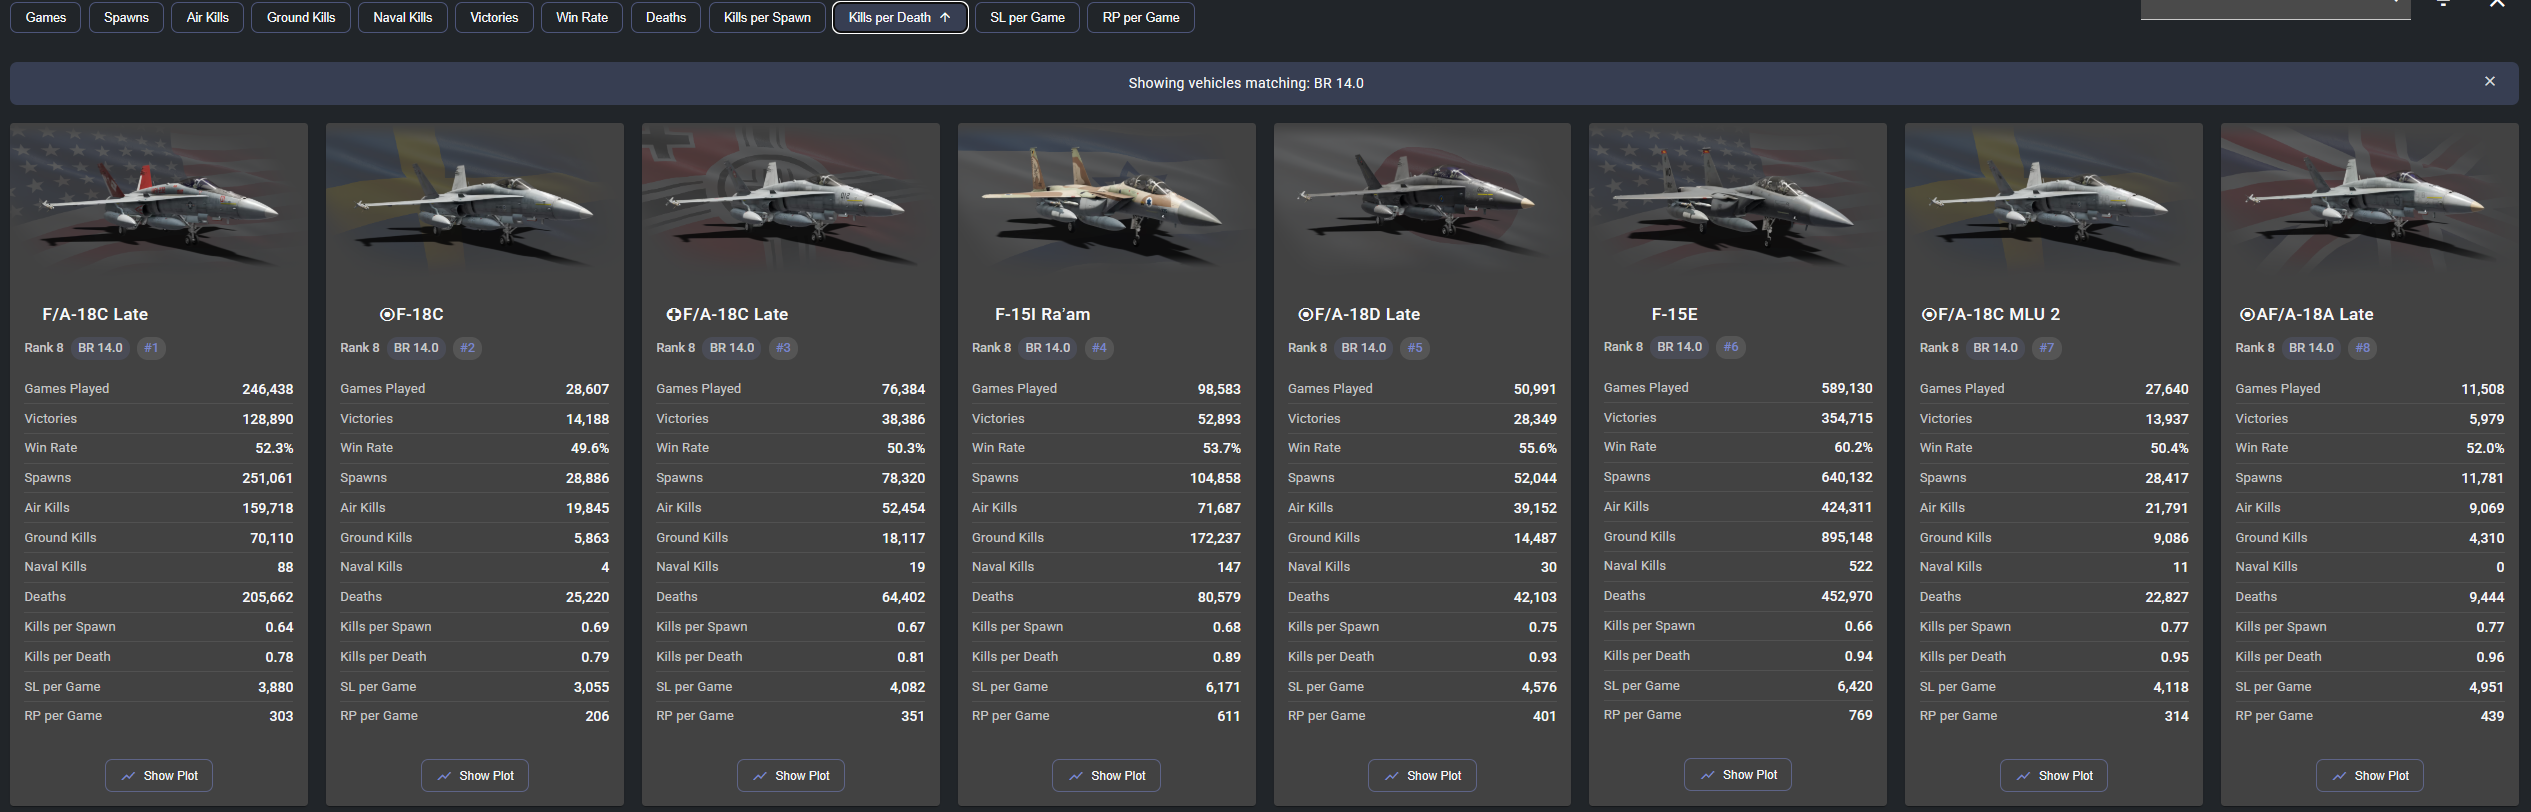Focus the search field at top right
2531x812 pixels.
tap(2275, 8)
